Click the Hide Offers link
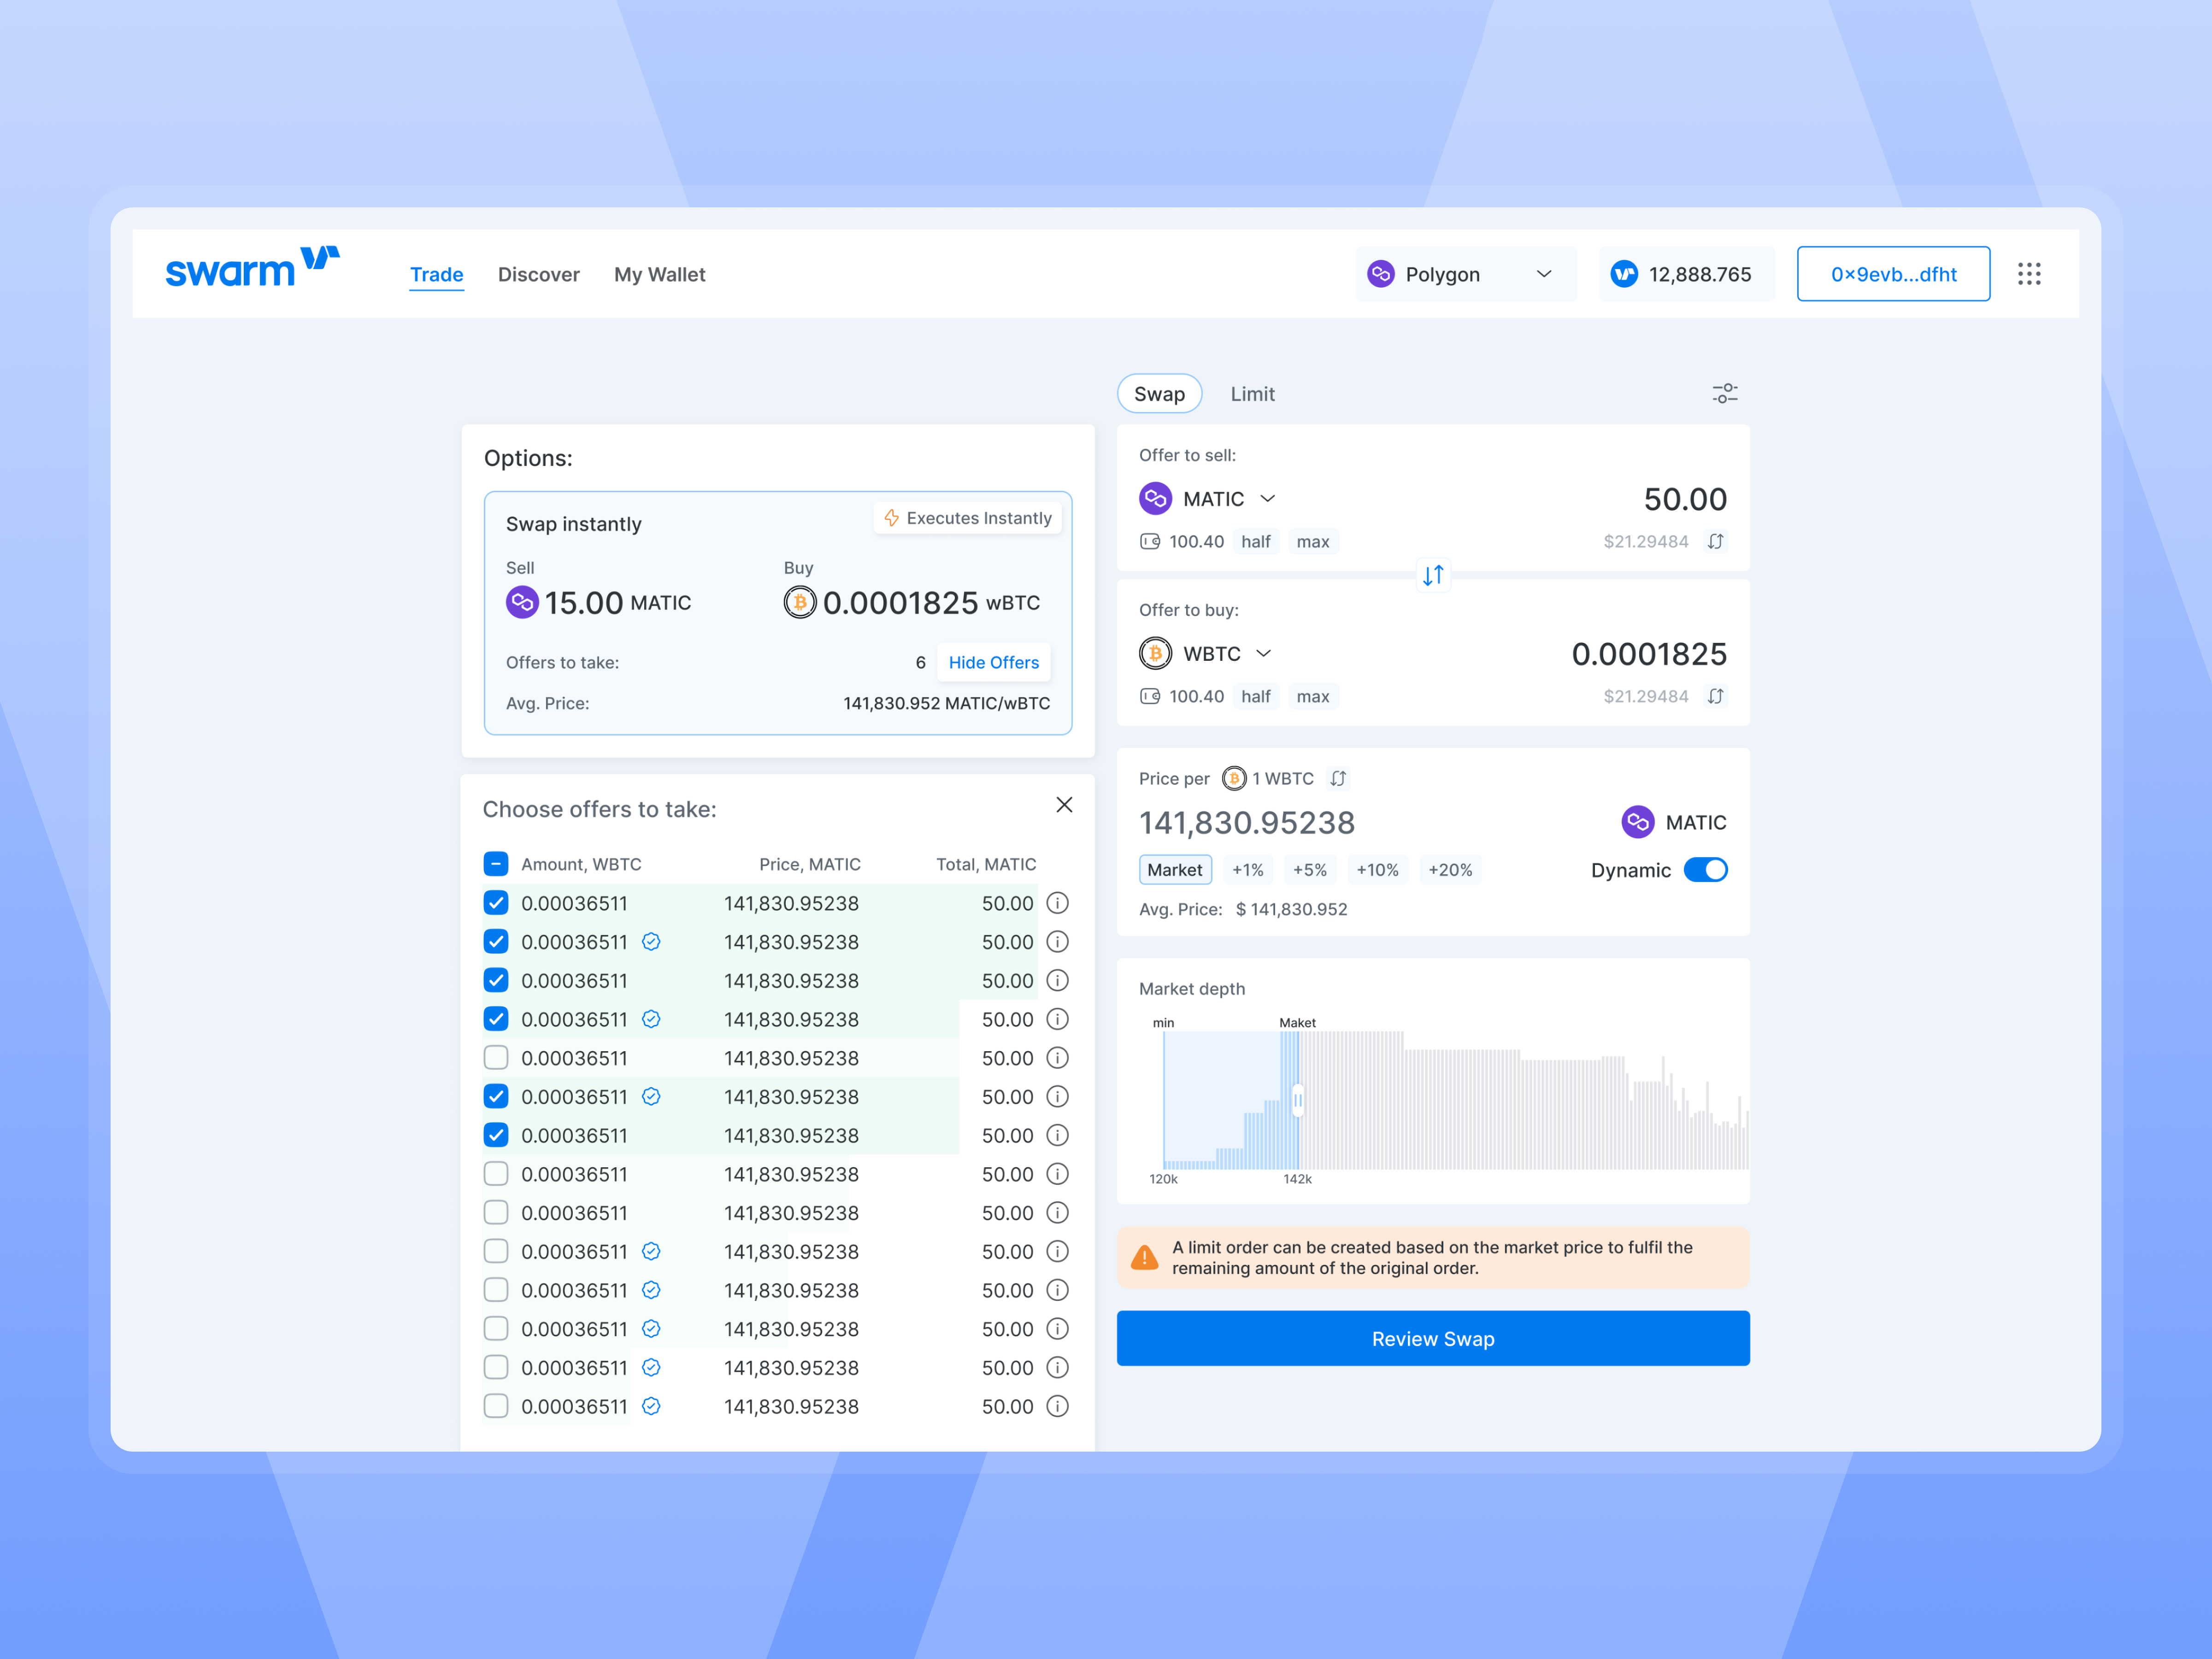Screen dimensions: 2212x1659 [x=992, y=662]
